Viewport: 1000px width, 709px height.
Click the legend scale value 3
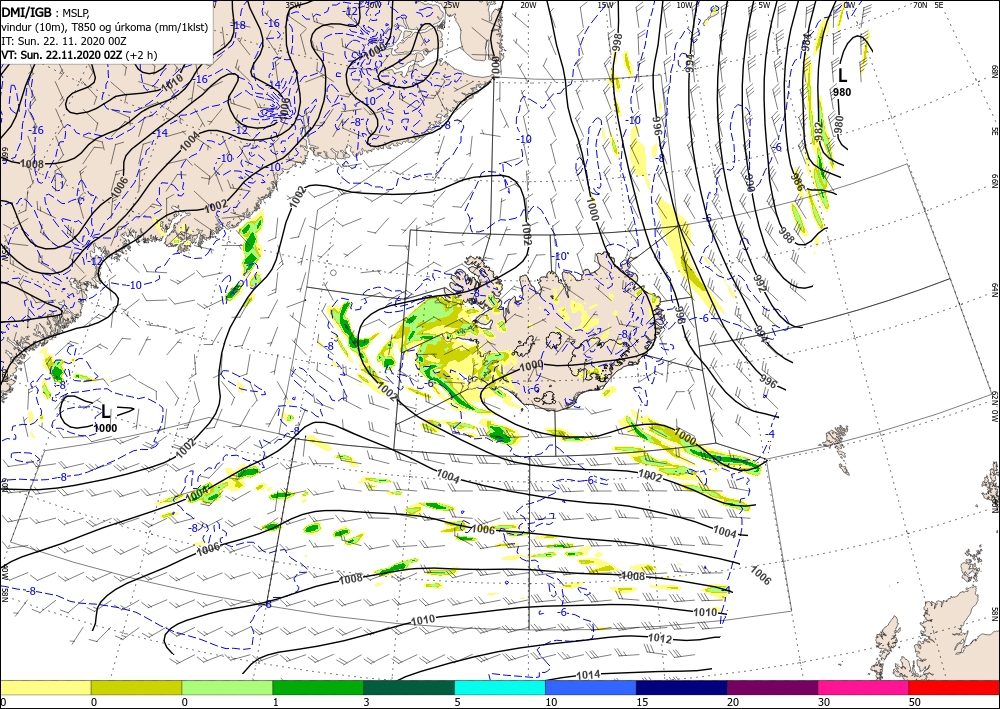pyautogui.click(x=366, y=702)
